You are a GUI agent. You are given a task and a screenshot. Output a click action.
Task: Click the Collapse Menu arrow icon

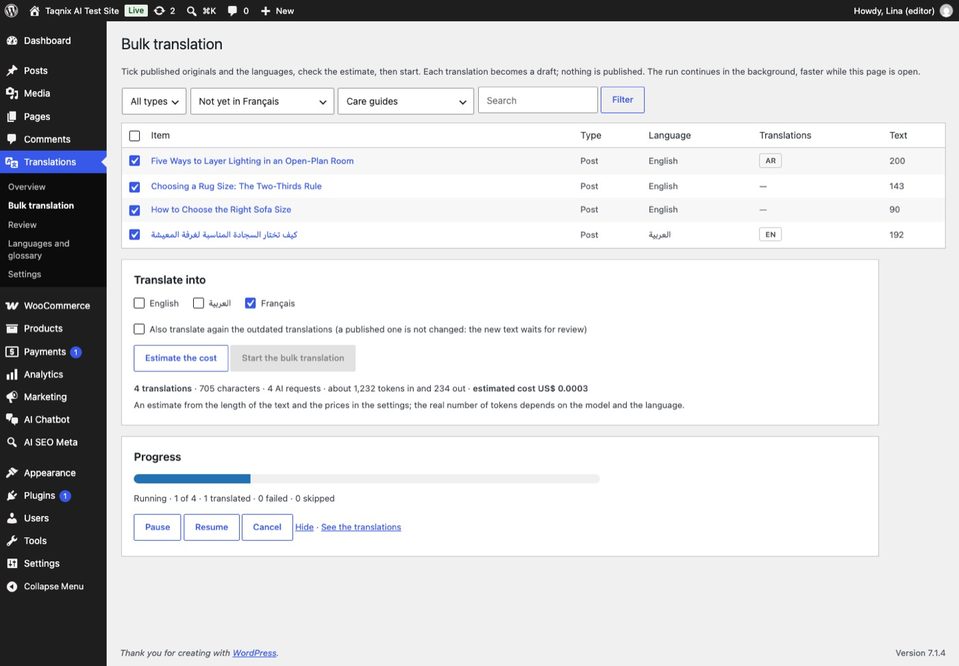click(12, 586)
